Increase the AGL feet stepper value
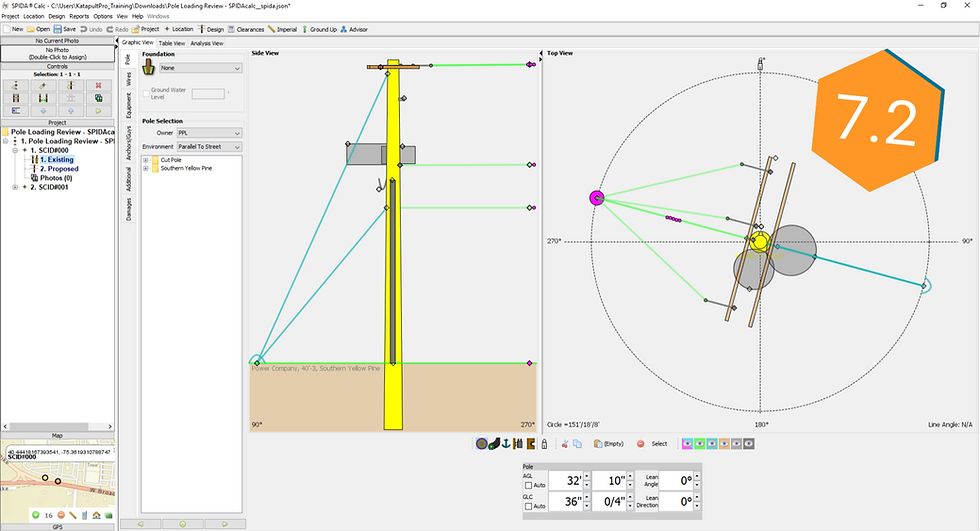 pos(586,477)
